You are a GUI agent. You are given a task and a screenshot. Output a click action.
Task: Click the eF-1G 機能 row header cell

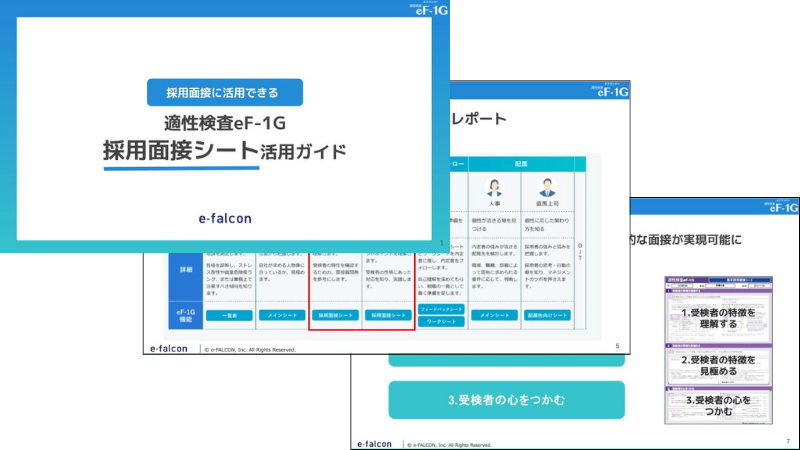[x=186, y=316]
